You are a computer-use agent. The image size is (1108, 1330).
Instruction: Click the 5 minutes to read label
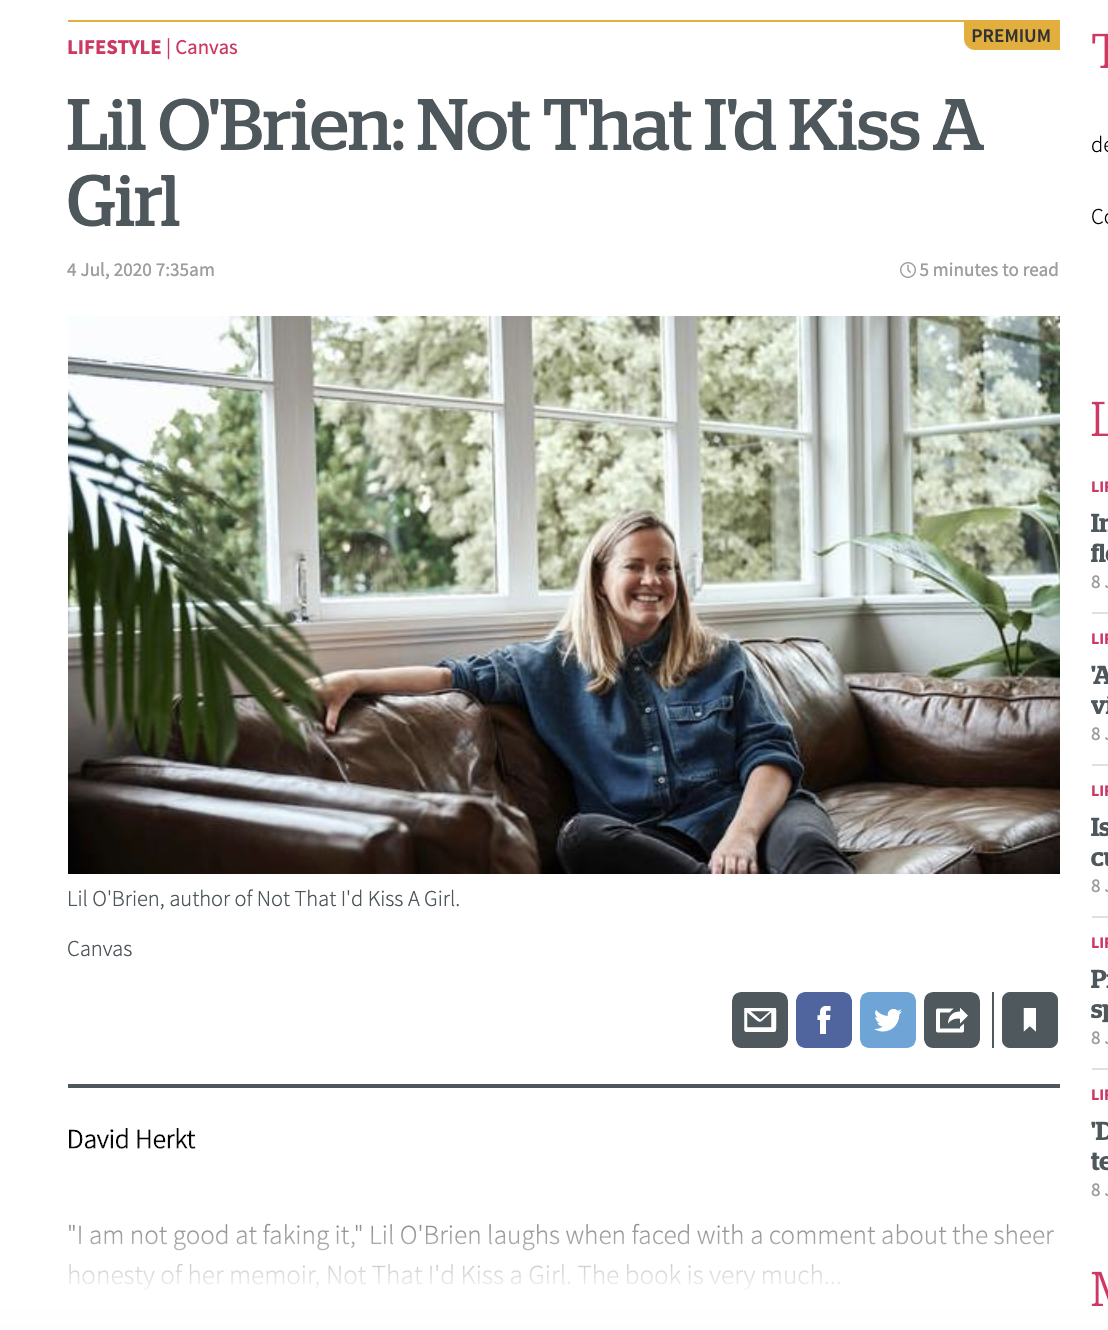988,270
